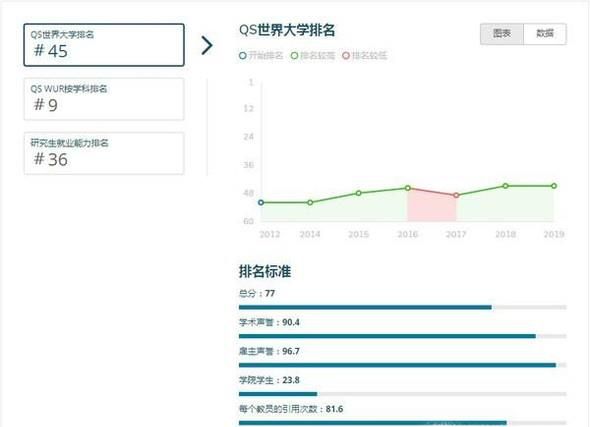Screen dimensions: 590x427
Task: Click the 学术声誉 90.4 score bar
Action: click(403, 336)
